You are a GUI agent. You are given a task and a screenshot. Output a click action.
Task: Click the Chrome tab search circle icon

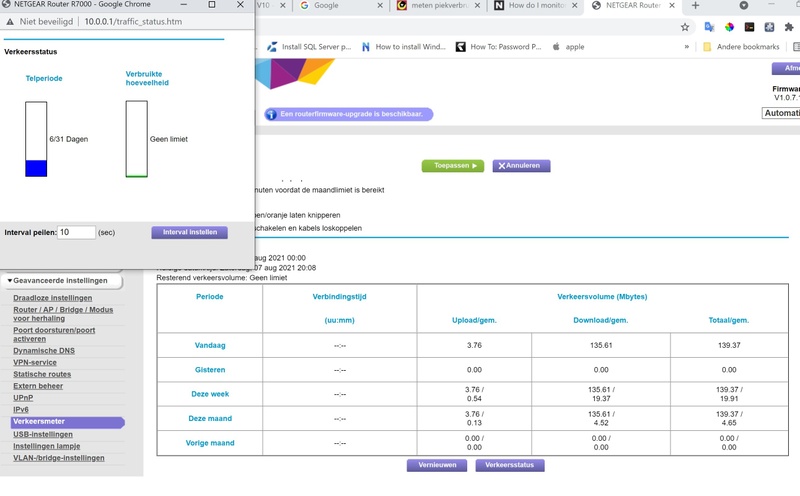tap(744, 6)
